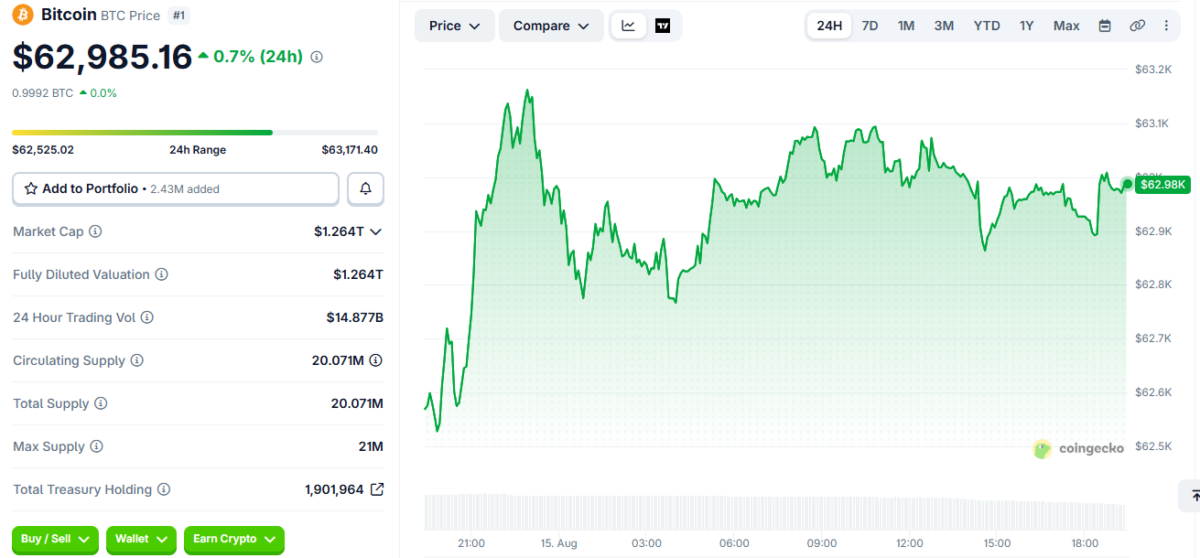Image resolution: width=1200 pixels, height=558 pixels.
Task: Click scroll to top arrow button
Action: 1193,495
